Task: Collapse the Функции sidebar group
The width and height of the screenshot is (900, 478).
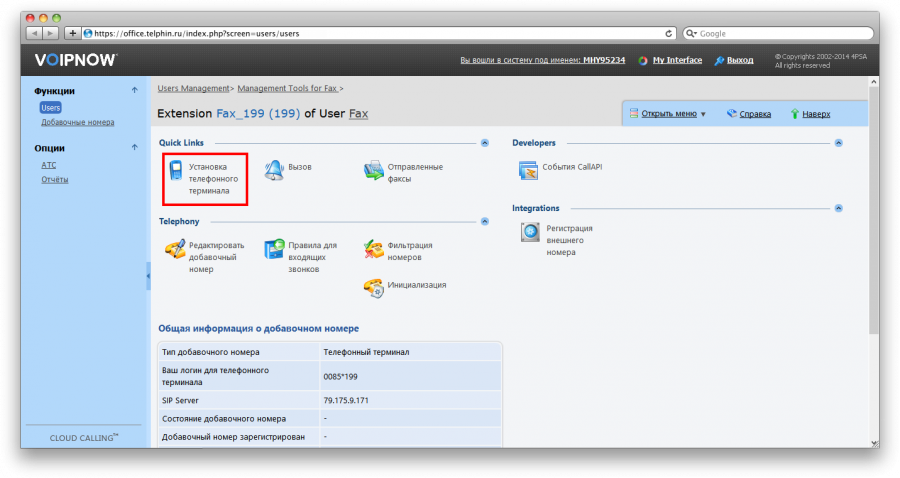Action: [x=134, y=90]
